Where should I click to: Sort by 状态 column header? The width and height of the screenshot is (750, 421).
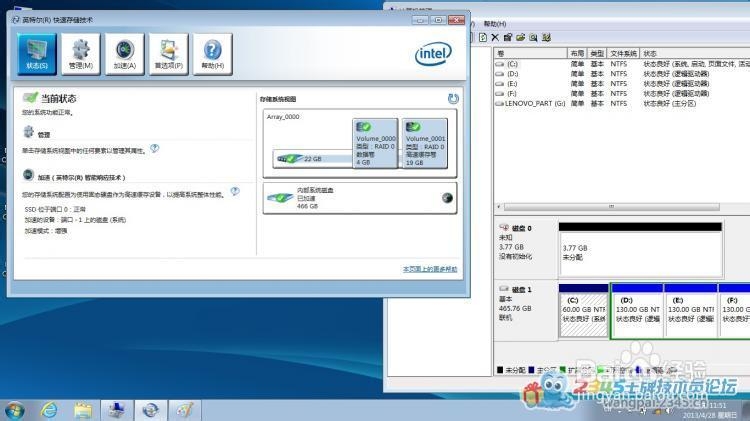click(x=695, y=53)
